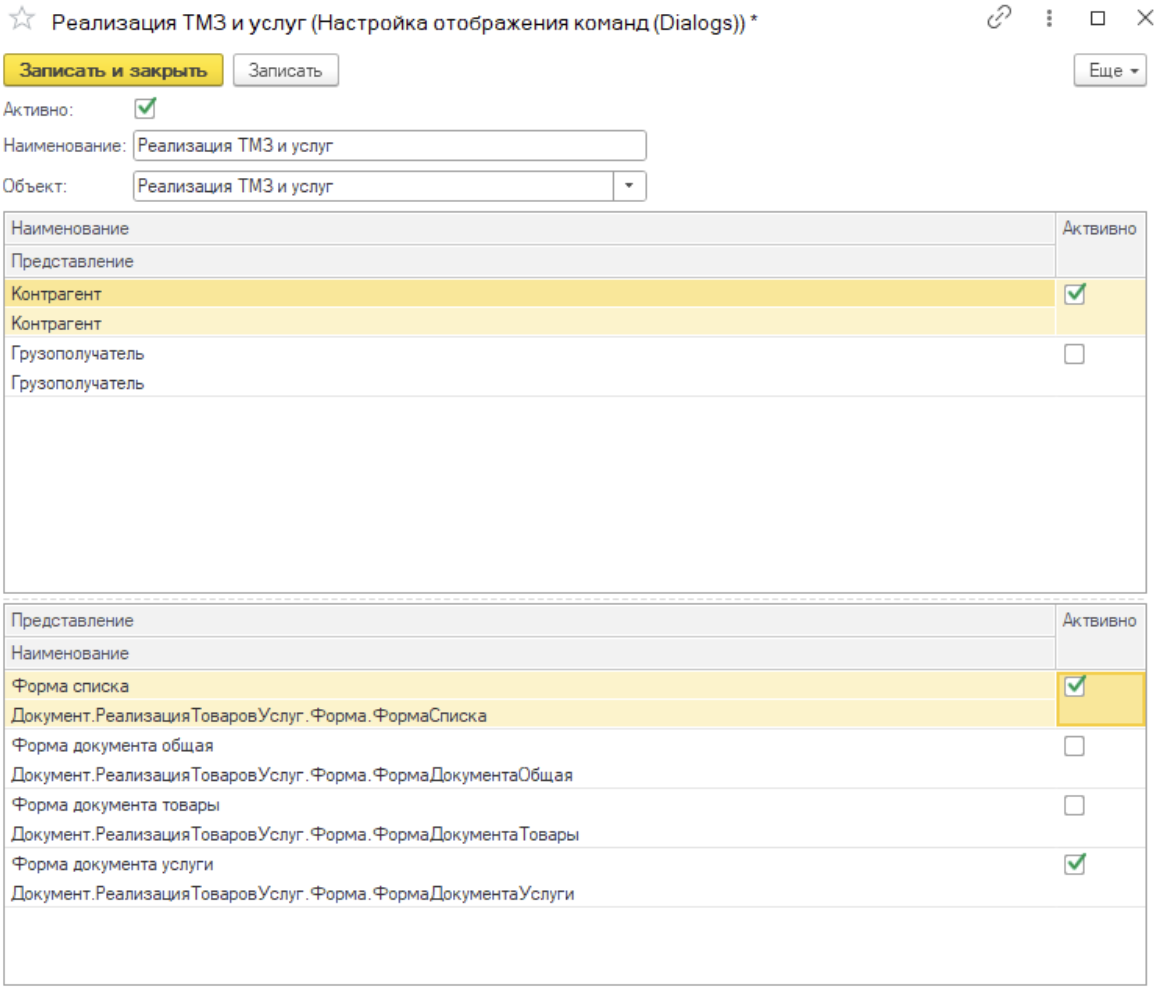
Task: Click the favorites star icon
Action: tap(21, 20)
